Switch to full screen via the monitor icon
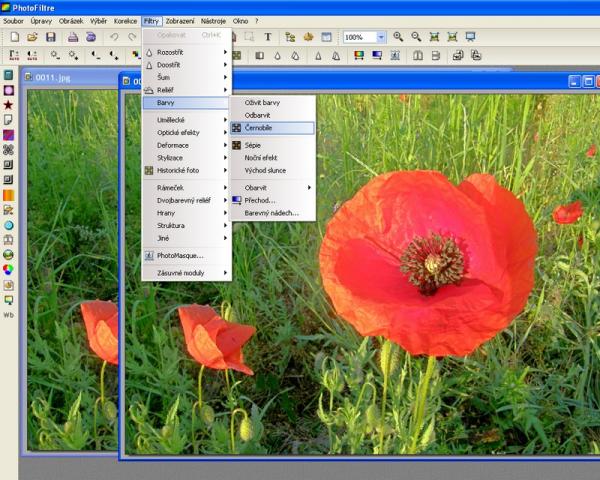 coord(470,37)
